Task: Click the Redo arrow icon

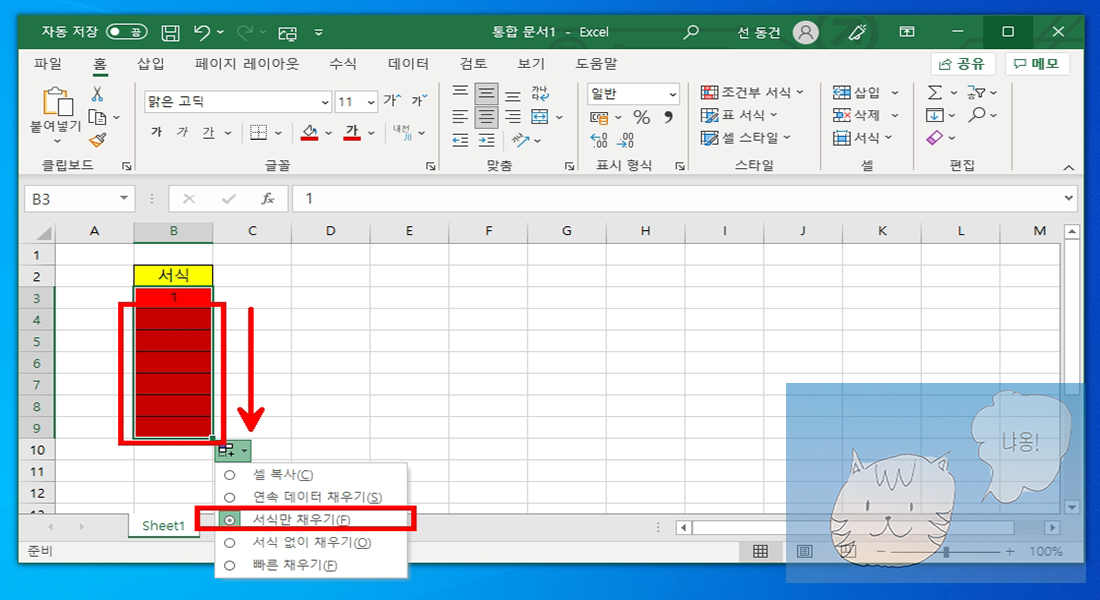Action: tap(245, 32)
